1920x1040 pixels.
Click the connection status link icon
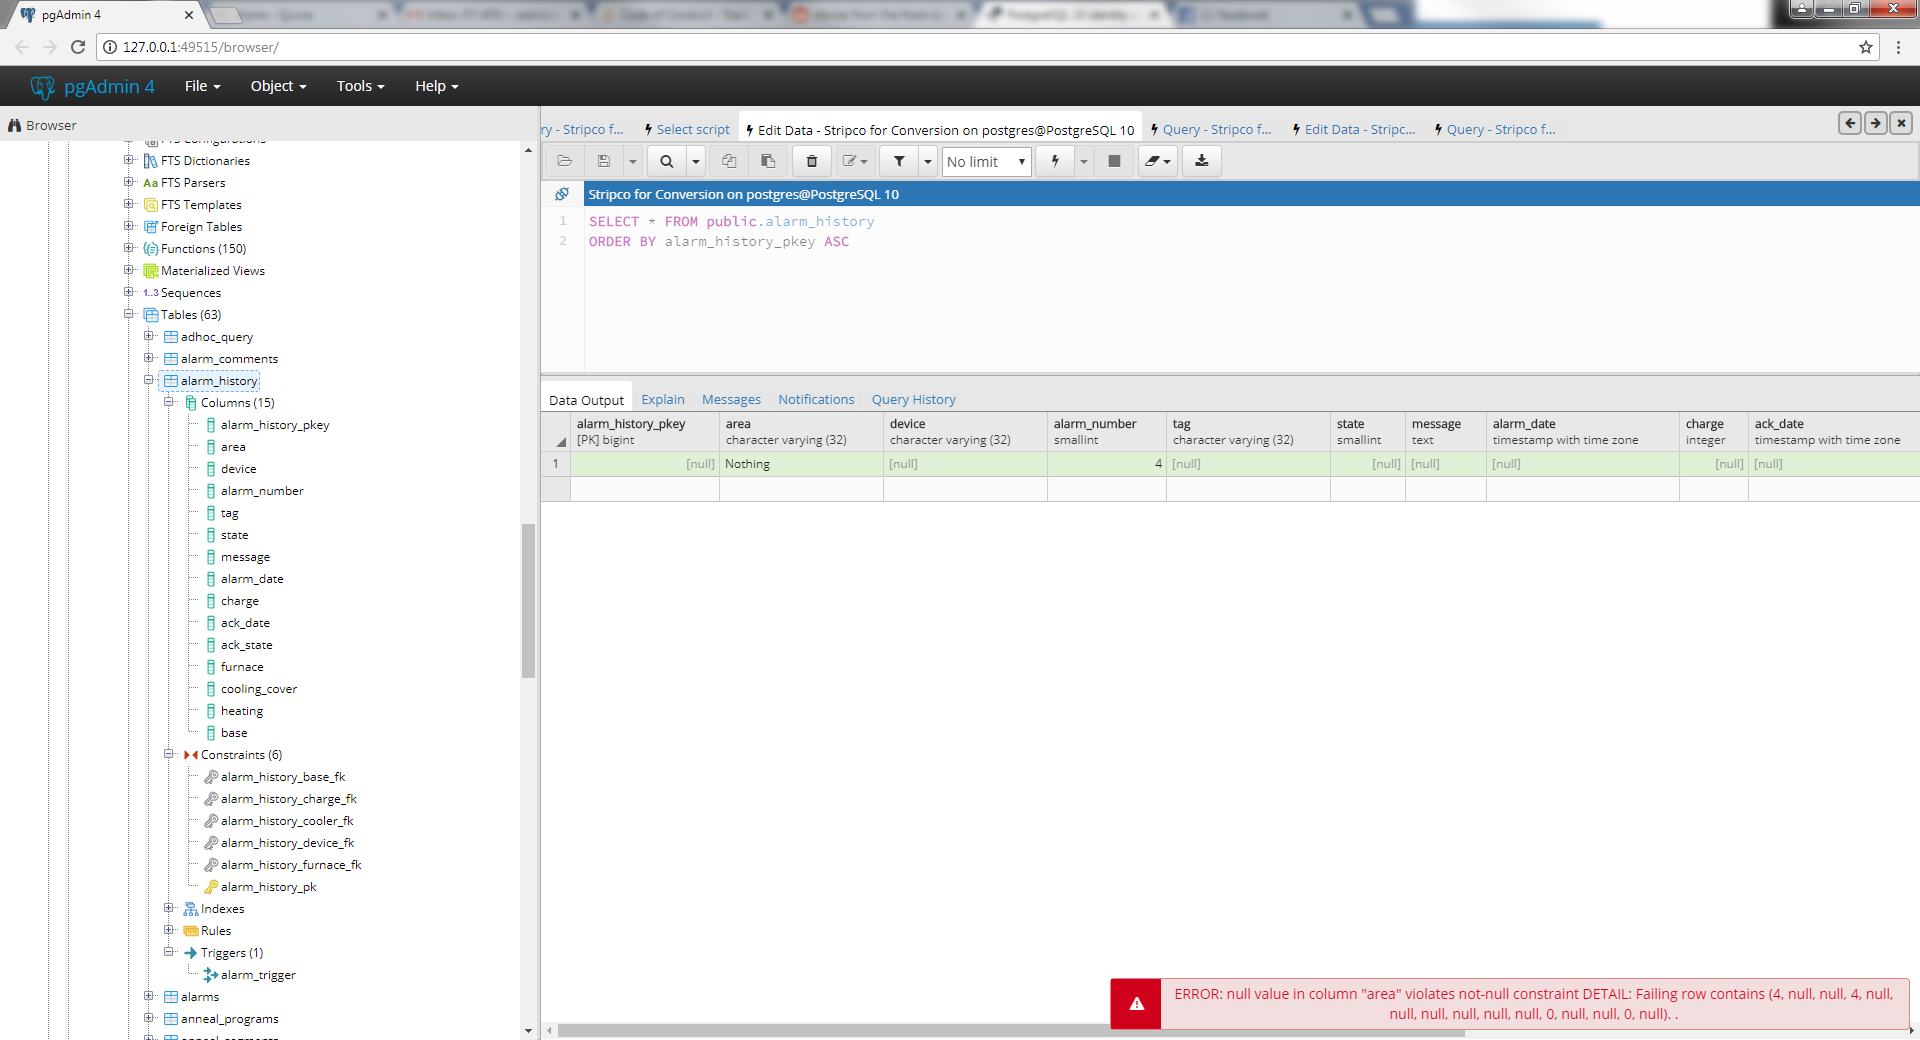(x=562, y=194)
